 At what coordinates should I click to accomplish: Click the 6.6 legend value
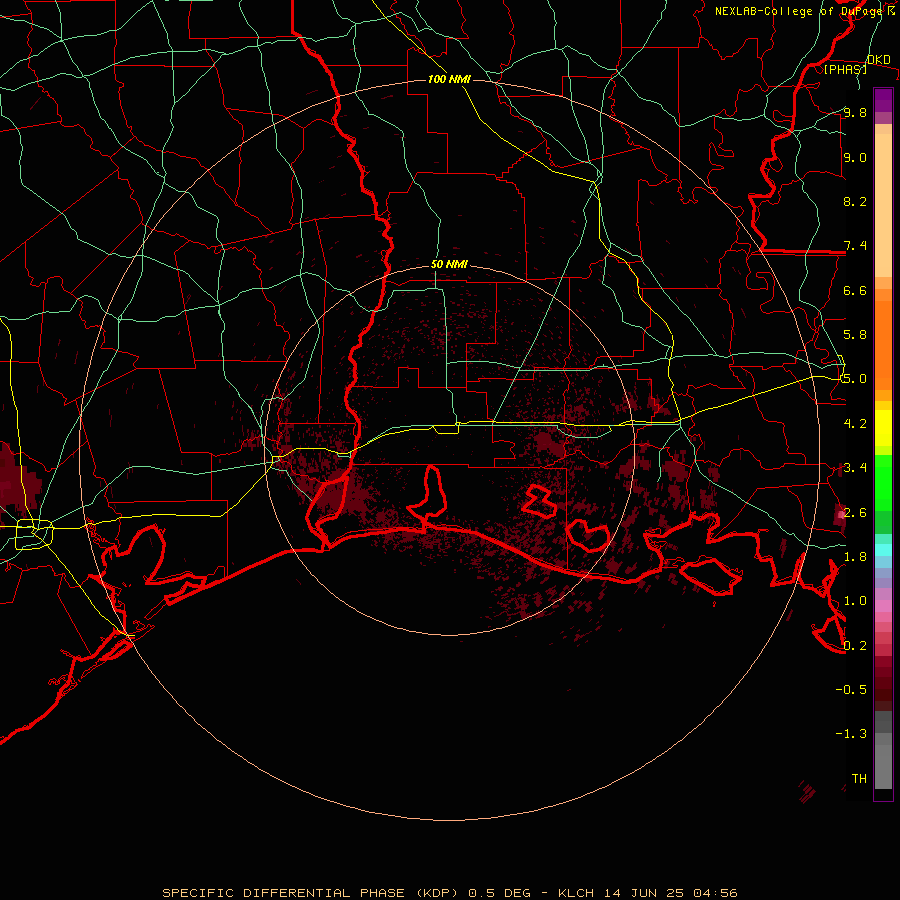point(855,290)
